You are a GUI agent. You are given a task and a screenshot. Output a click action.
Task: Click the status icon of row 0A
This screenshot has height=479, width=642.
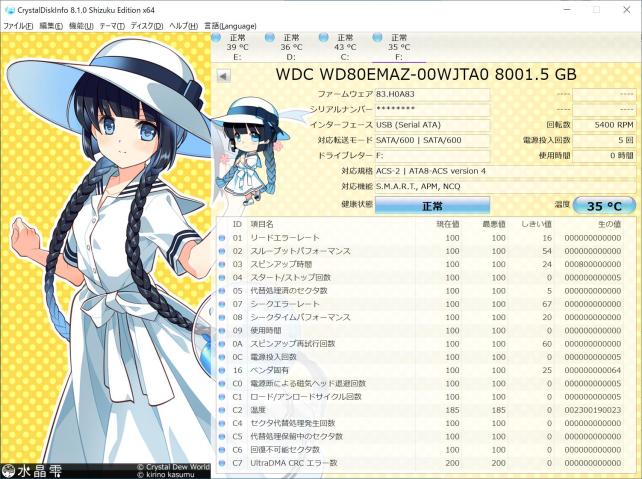(x=222, y=344)
